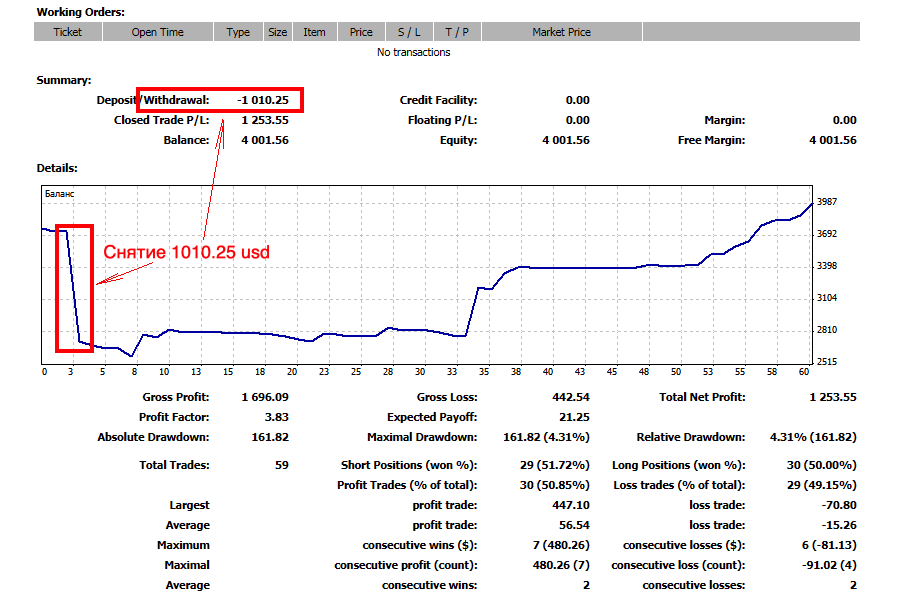Click the Profit Factor value 3.83
Viewport: 912px width, 594px height.
[x=274, y=417]
